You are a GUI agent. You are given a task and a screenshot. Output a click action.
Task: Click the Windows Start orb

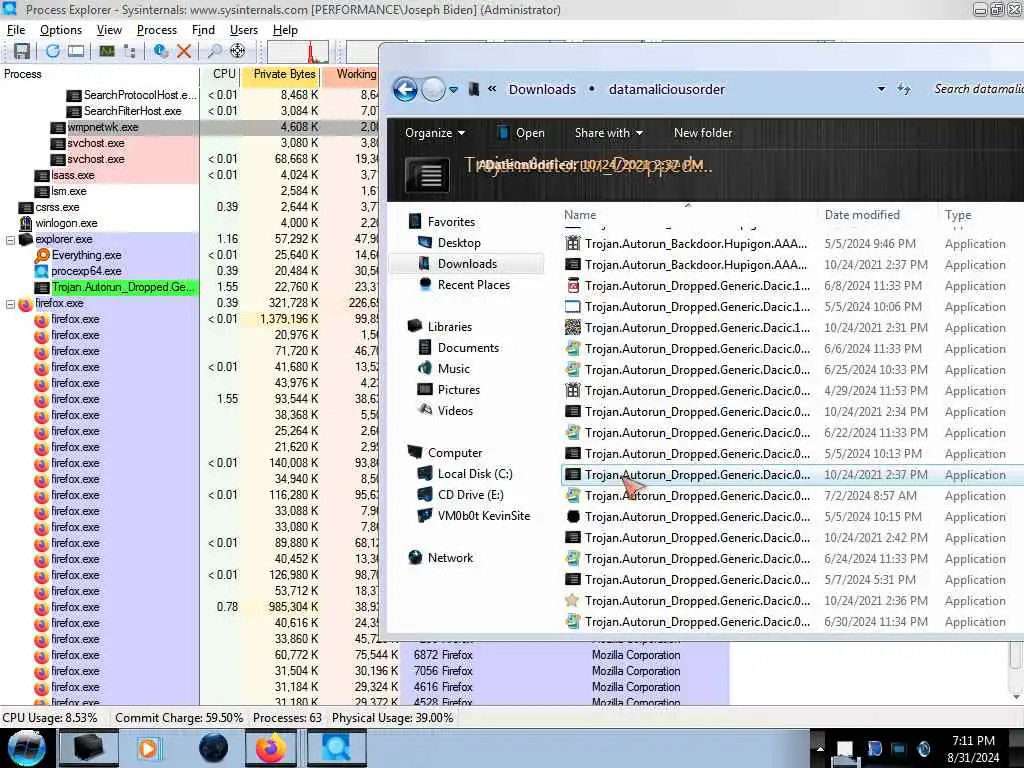[27, 748]
